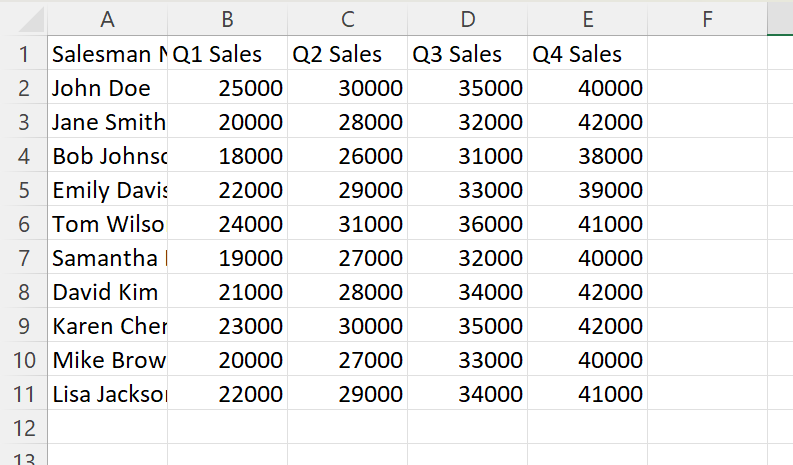
Task: Click Mike Brown's Q2 value 27000
Action: (x=347, y=360)
